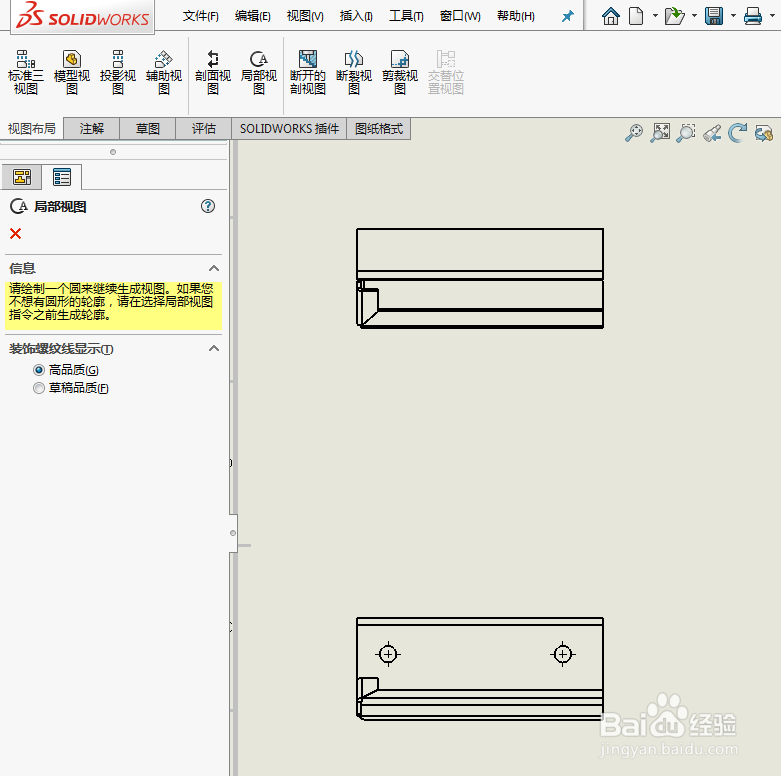Select the Model View (模型视图) tool
Screen dimensions: 781x776
pos(72,72)
